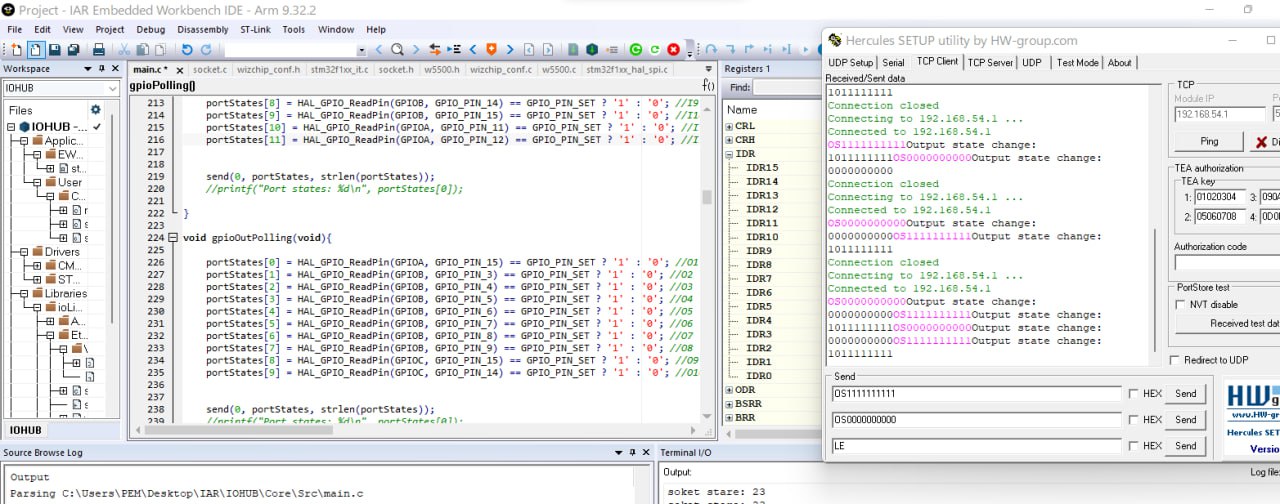
Task: Click the Redo toolbar icon
Action: 206,49
